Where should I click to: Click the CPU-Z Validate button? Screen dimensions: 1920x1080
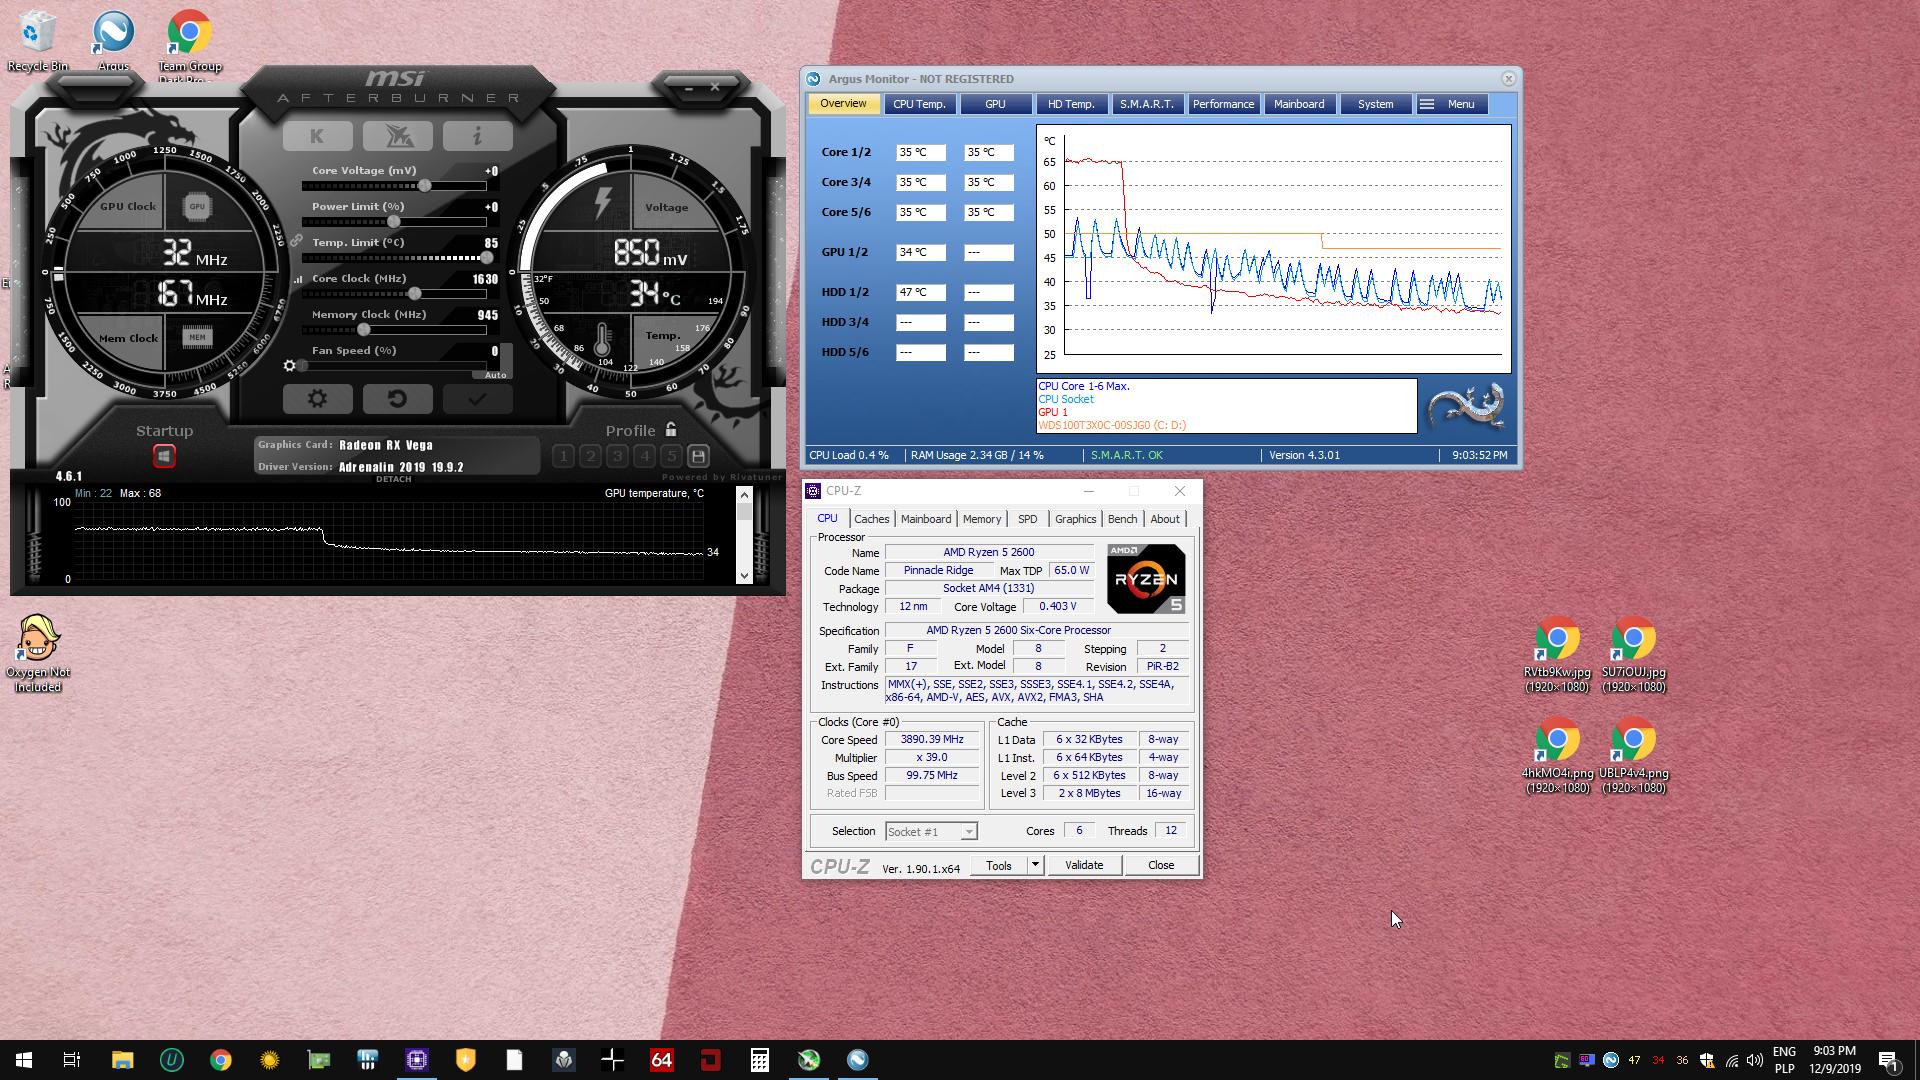pos(1084,866)
